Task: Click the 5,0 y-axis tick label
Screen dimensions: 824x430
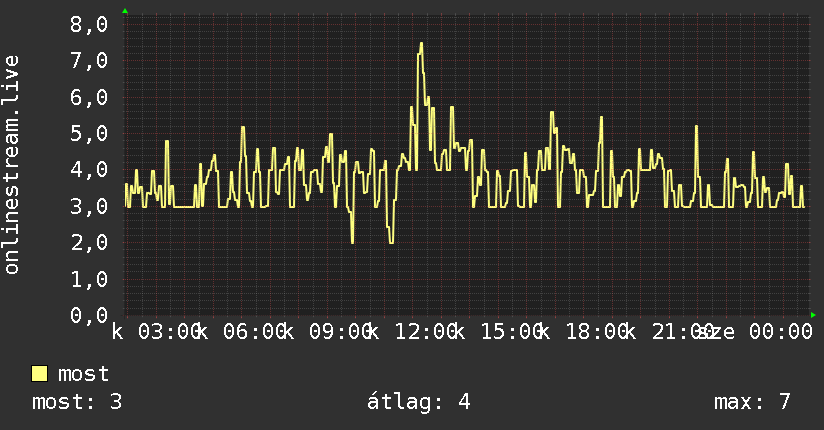Action: click(x=89, y=134)
